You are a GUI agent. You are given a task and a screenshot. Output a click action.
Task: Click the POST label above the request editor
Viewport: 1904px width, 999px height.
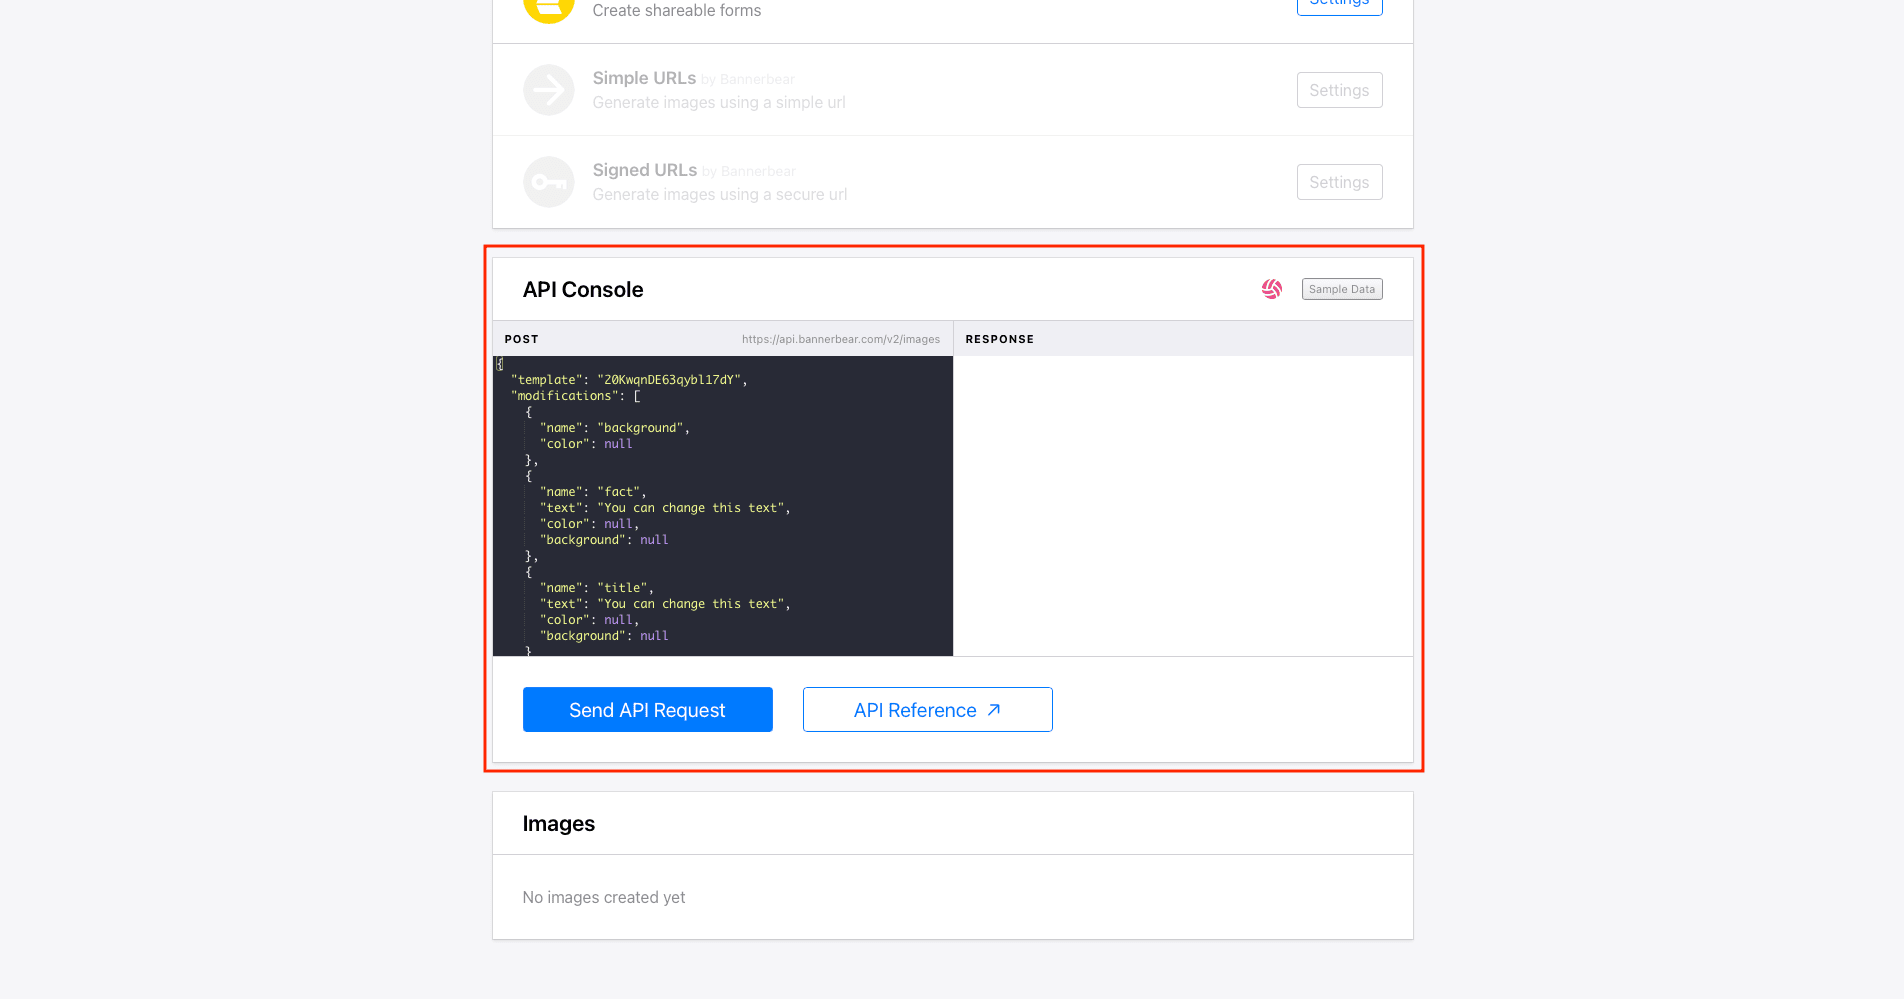521,339
